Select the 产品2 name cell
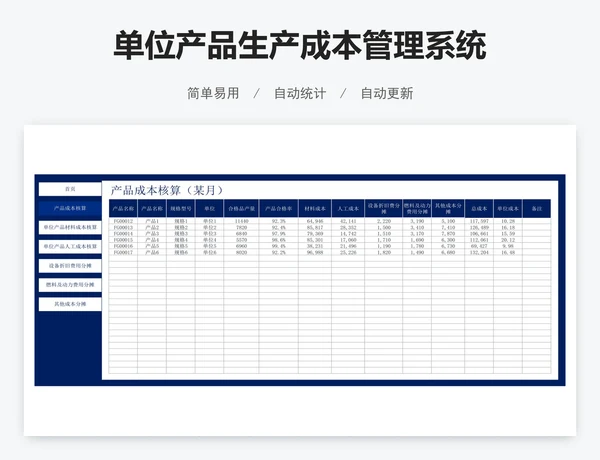This screenshot has height=460, width=600. (x=152, y=227)
